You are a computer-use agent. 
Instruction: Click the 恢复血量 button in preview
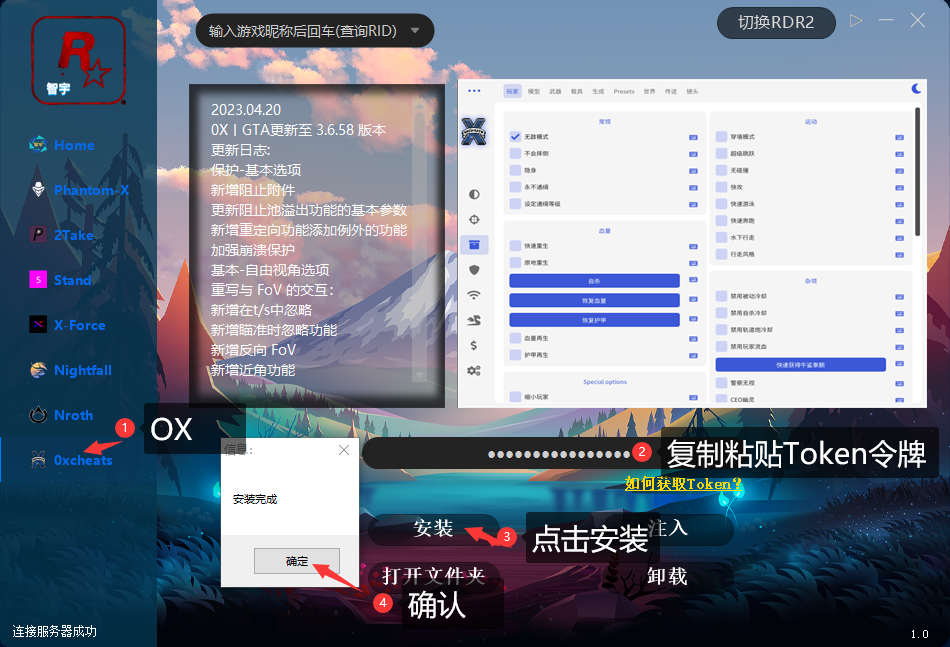coord(594,300)
